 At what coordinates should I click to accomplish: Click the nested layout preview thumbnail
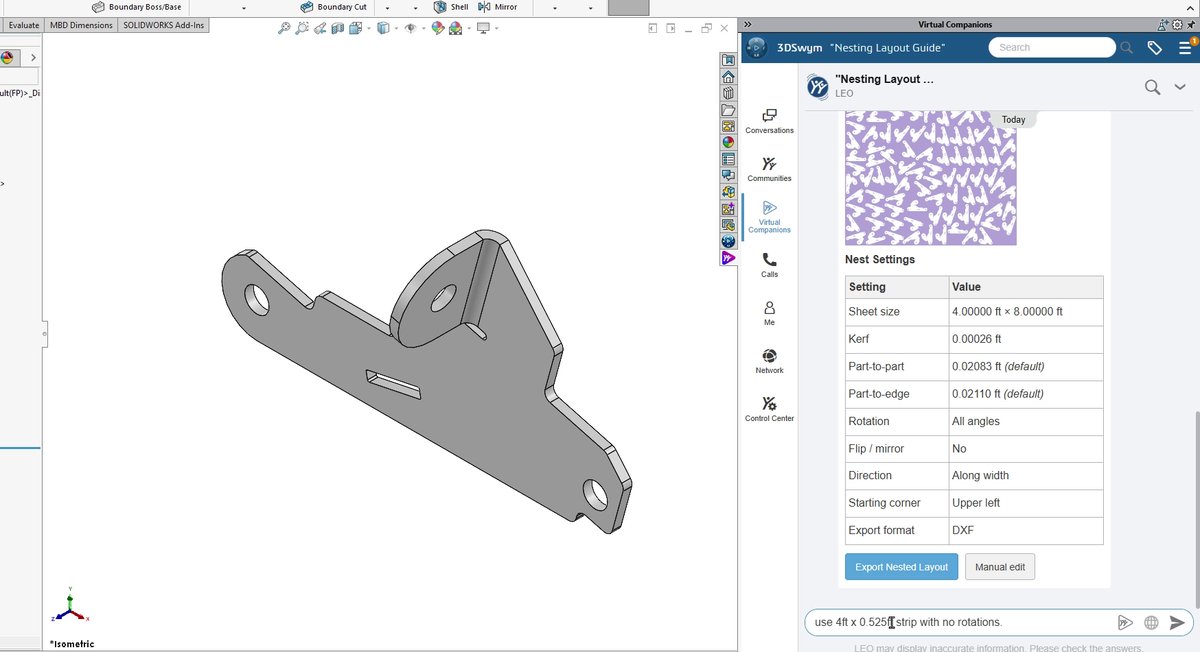point(930,178)
